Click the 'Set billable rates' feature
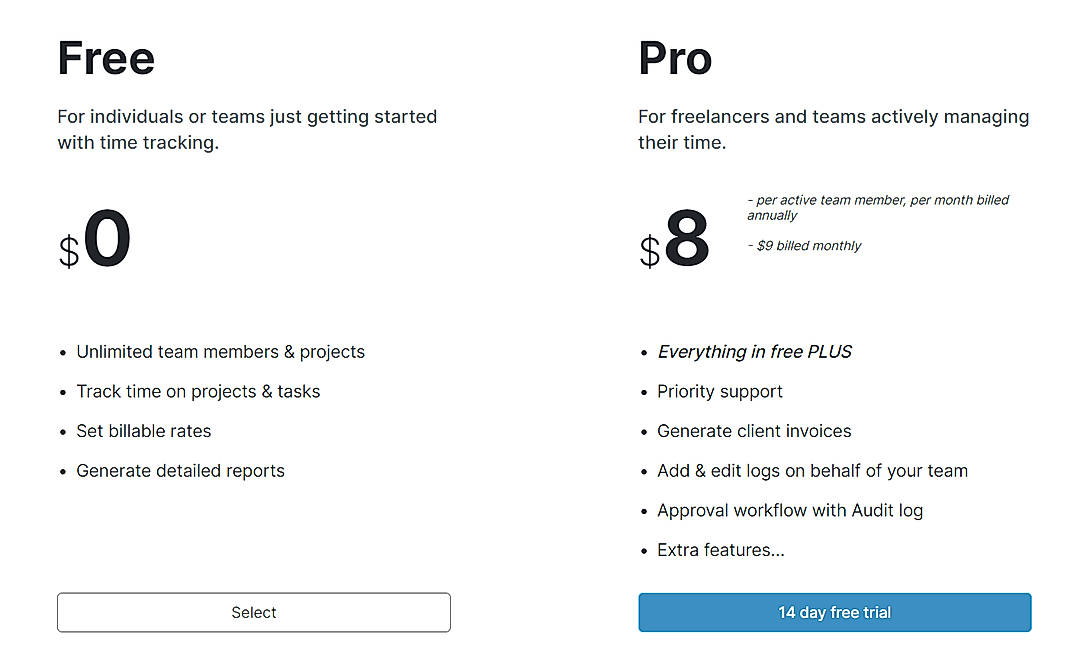The image size is (1070, 669). point(143,431)
